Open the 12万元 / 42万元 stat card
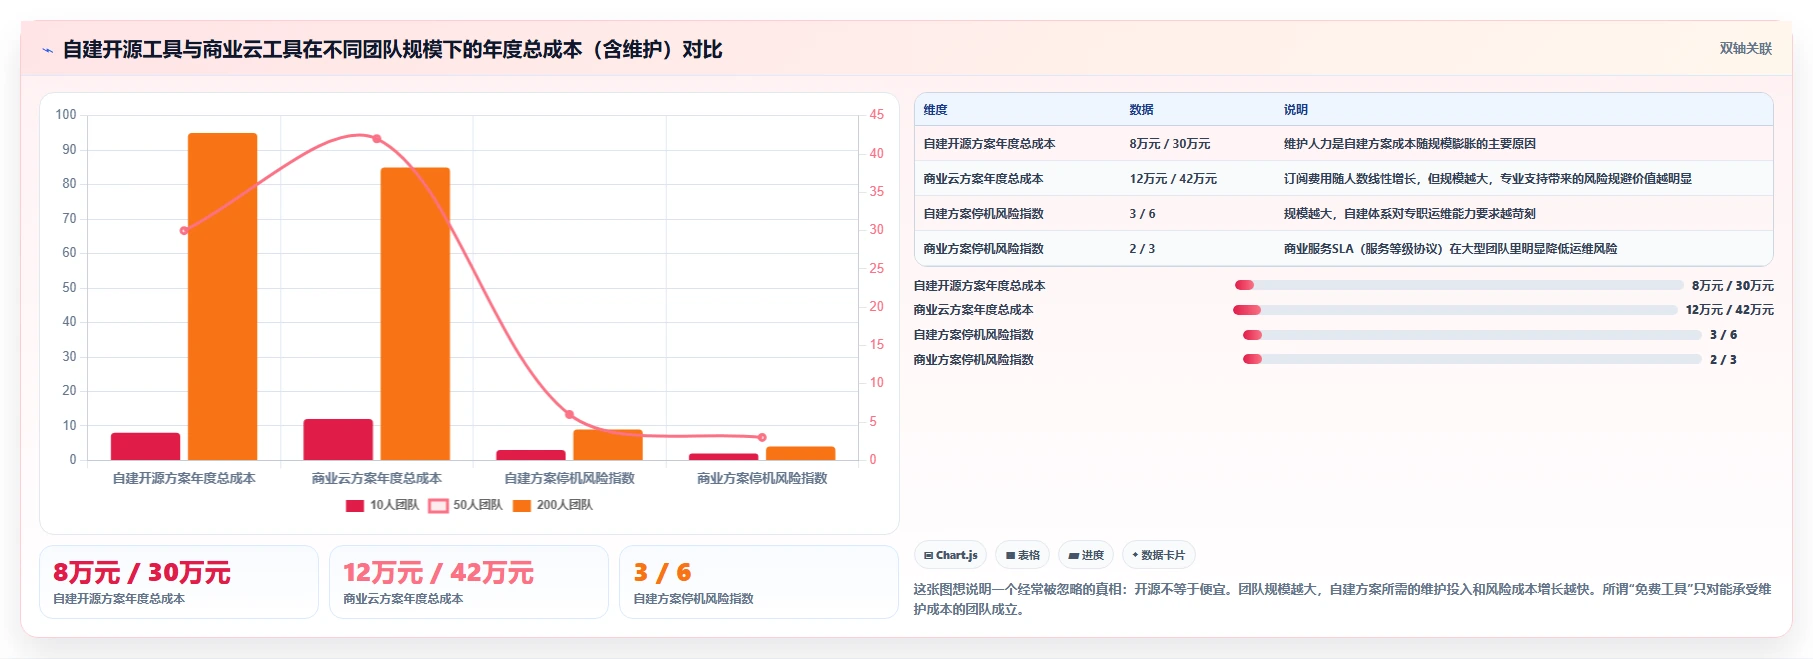This screenshot has height=659, width=1813. (x=469, y=582)
